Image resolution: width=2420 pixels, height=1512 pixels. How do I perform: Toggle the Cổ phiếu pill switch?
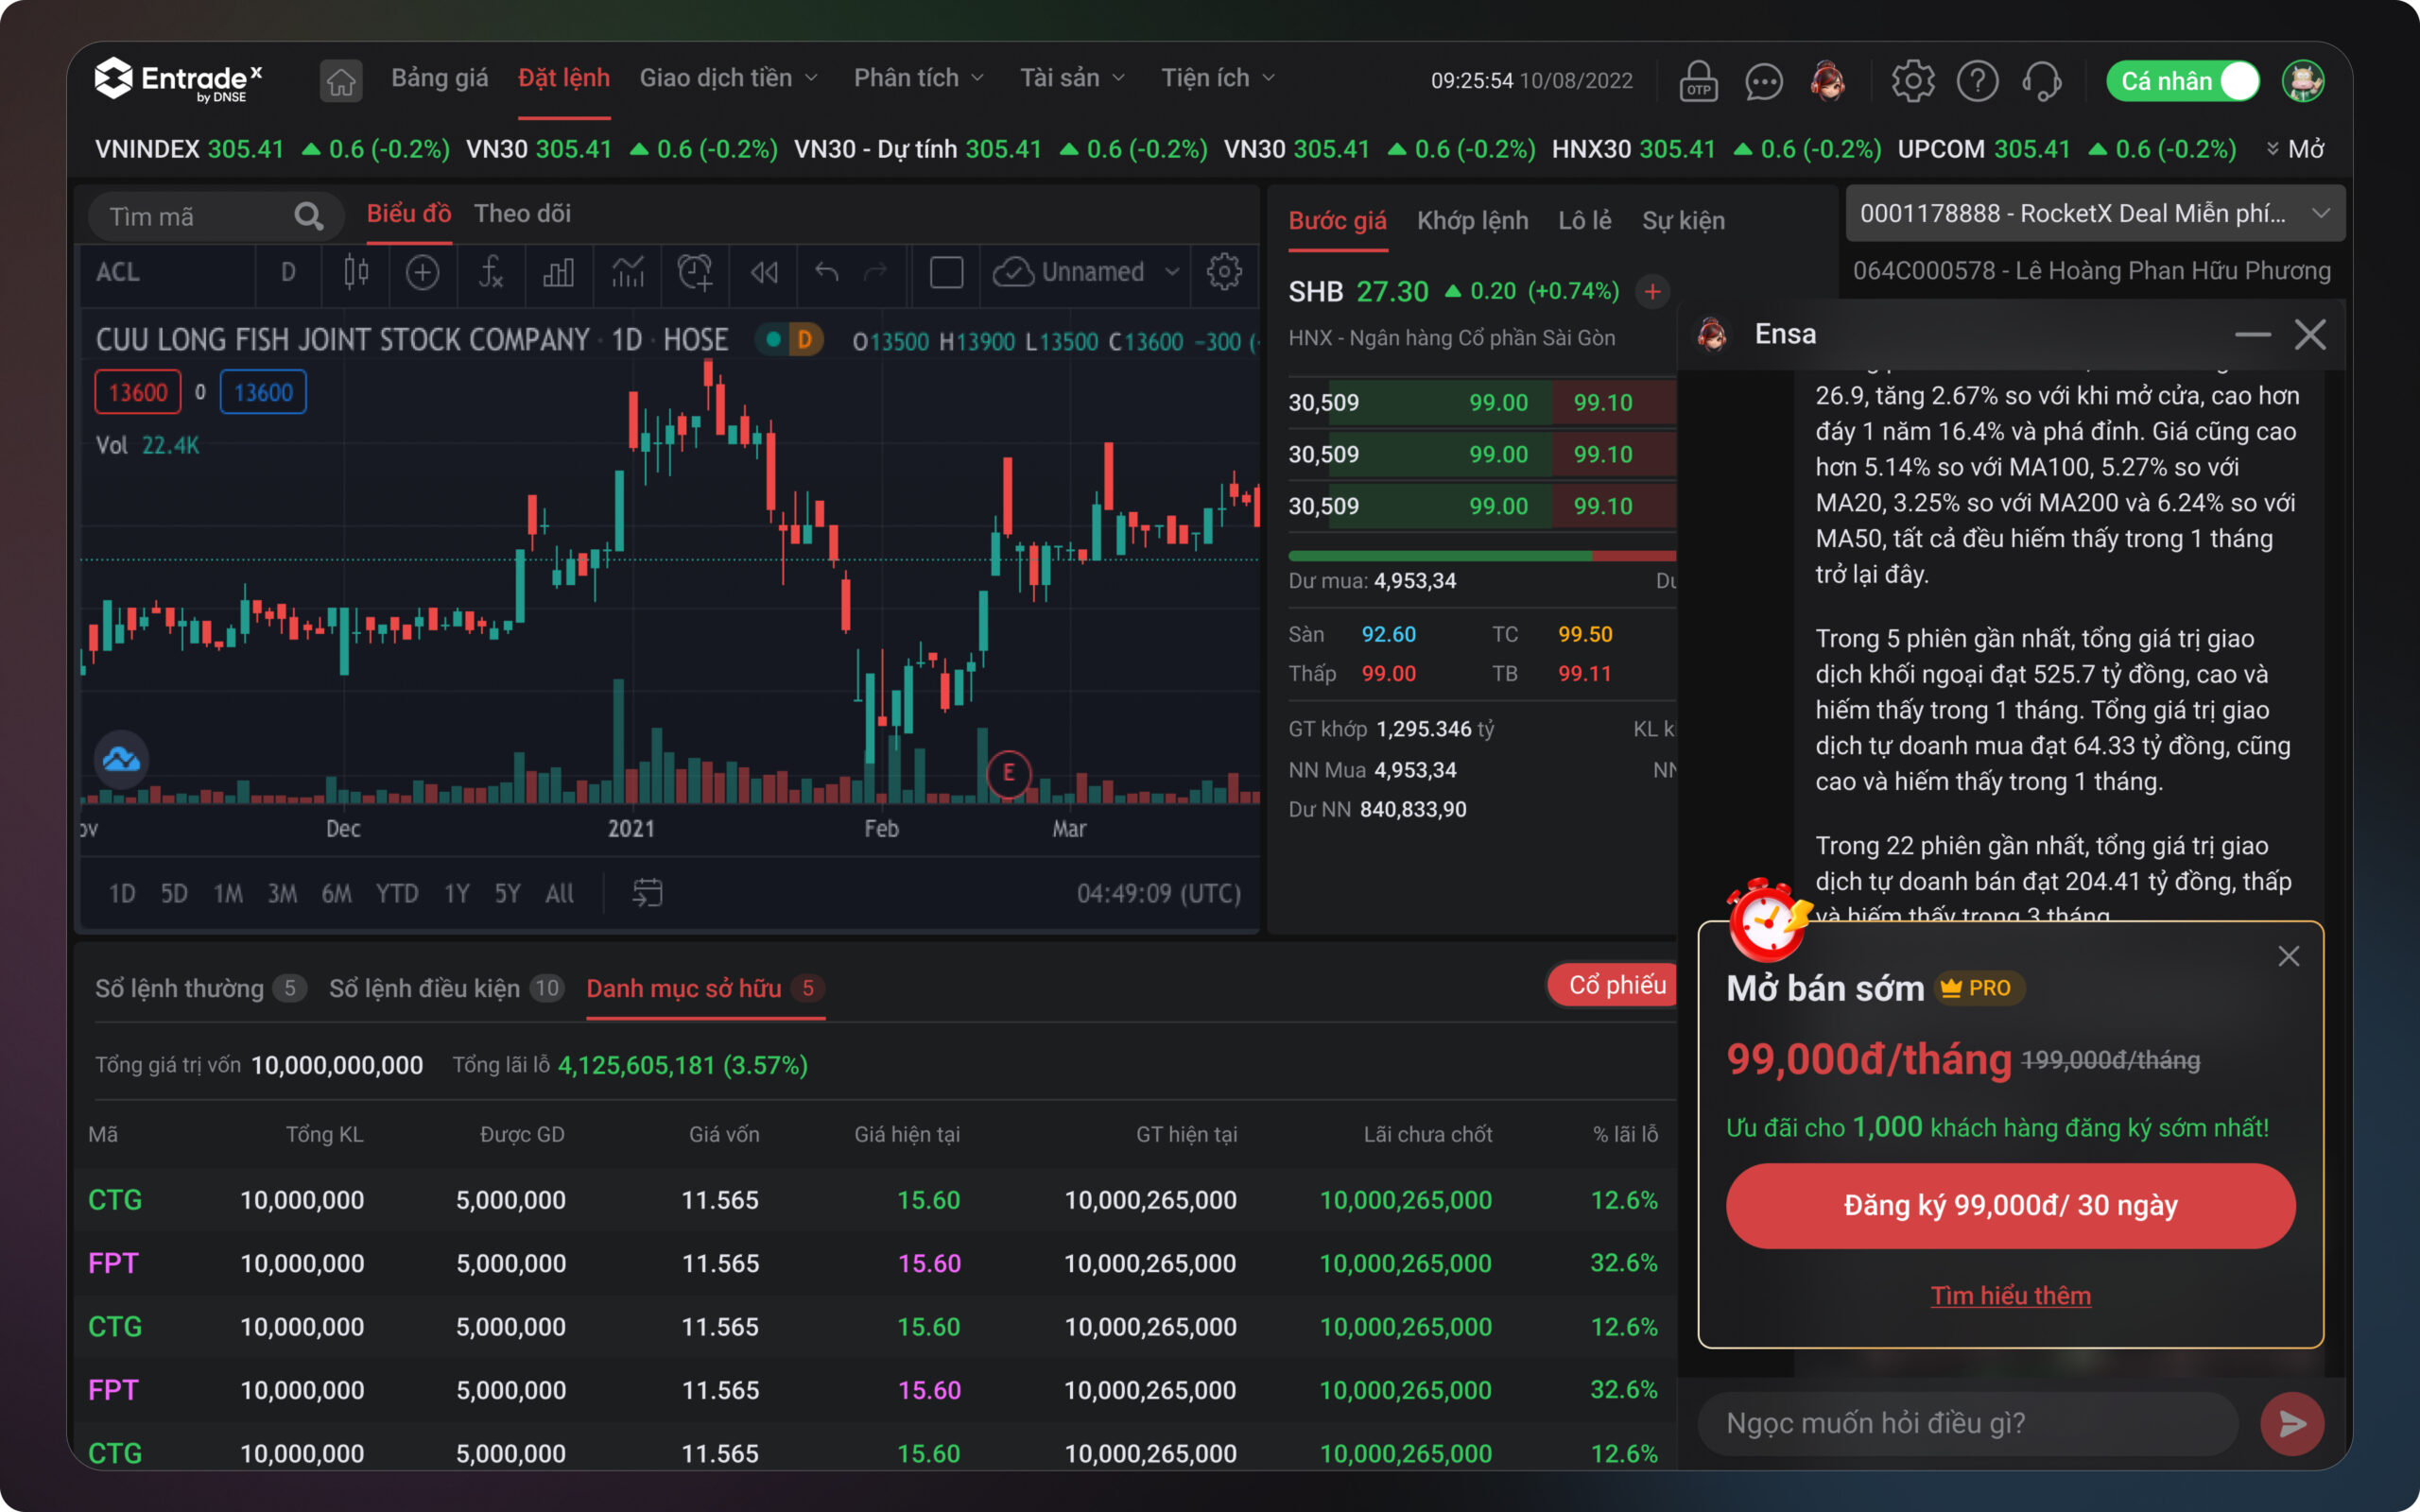tap(1614, 985)
